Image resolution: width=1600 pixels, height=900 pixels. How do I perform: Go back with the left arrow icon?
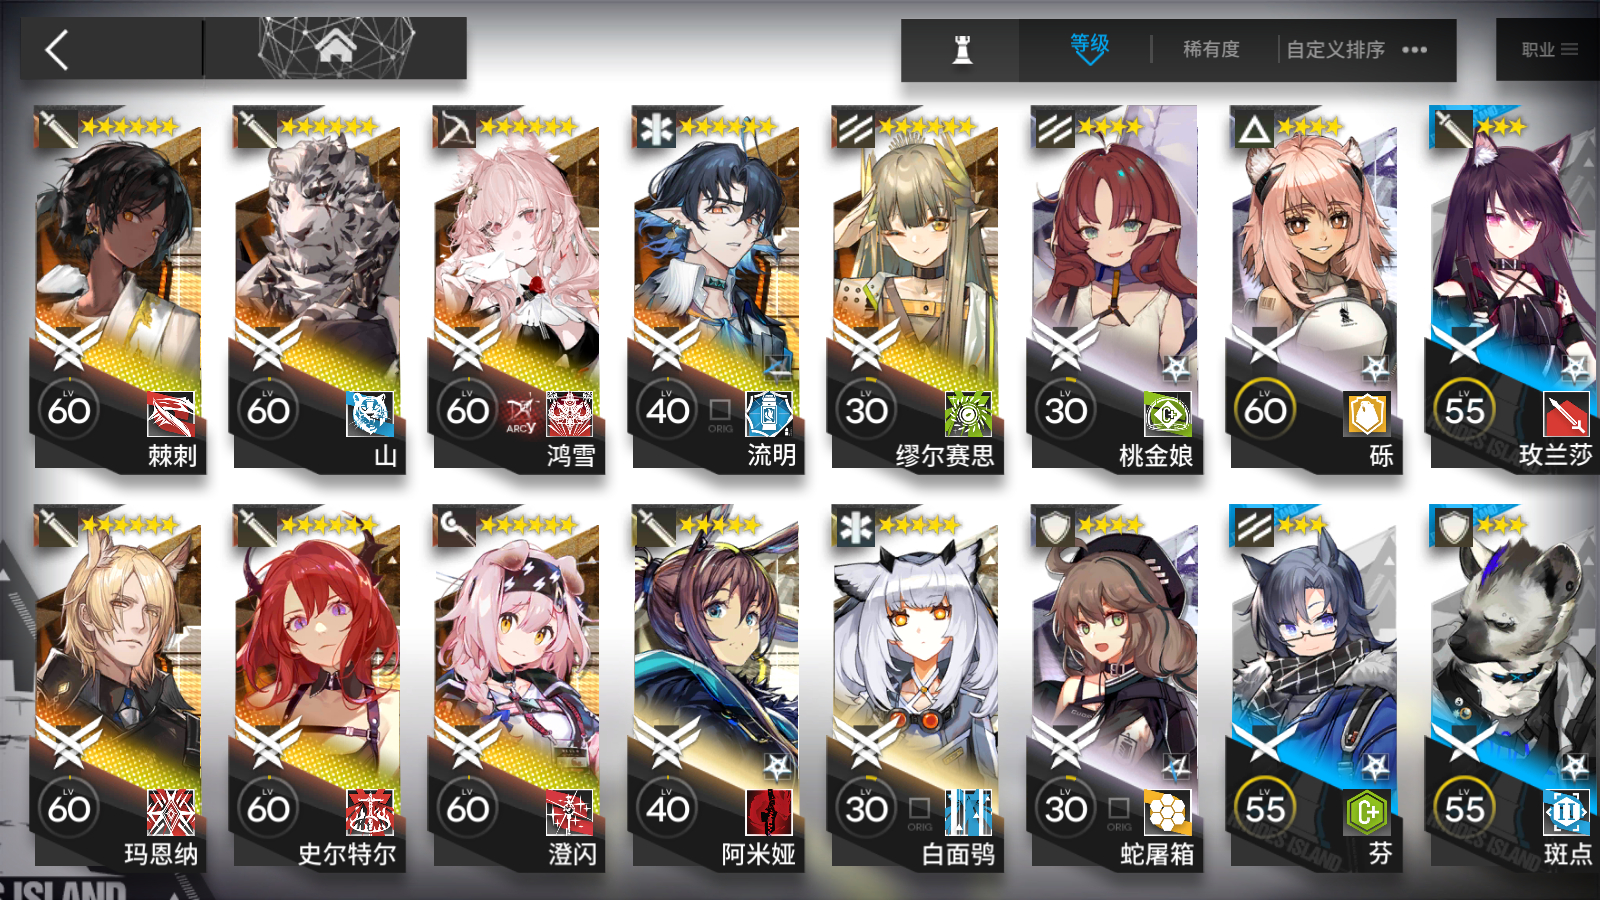click(57, 49)
